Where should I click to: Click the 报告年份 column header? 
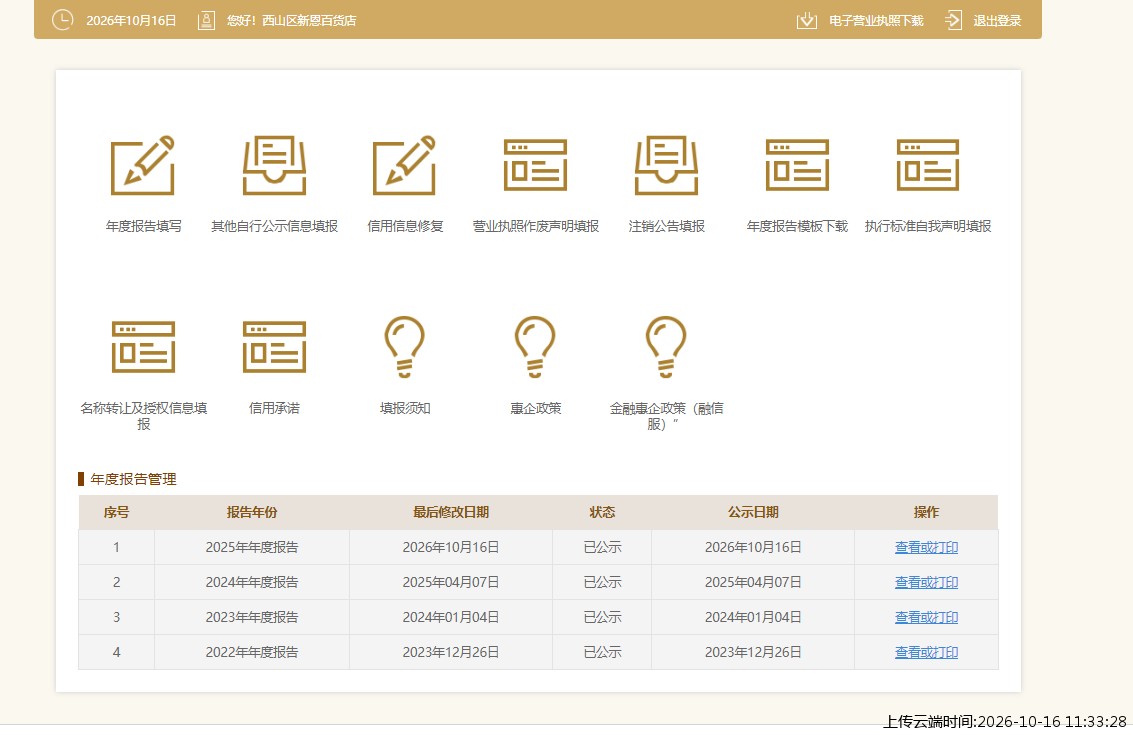pyautogui.click(x=251, y=512)
